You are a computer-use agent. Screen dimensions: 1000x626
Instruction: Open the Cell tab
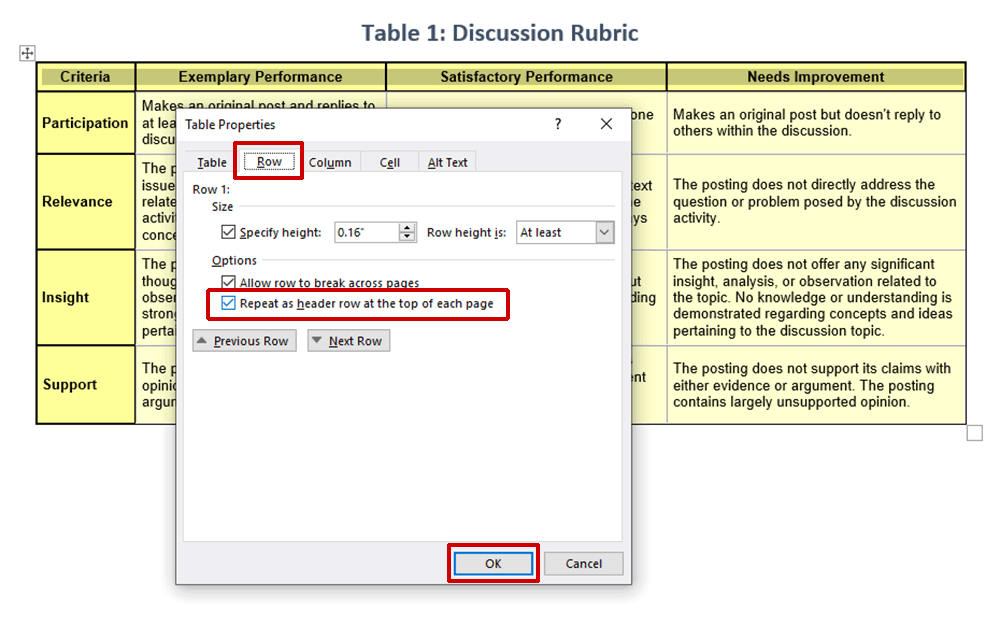click(x=390, y=161)
